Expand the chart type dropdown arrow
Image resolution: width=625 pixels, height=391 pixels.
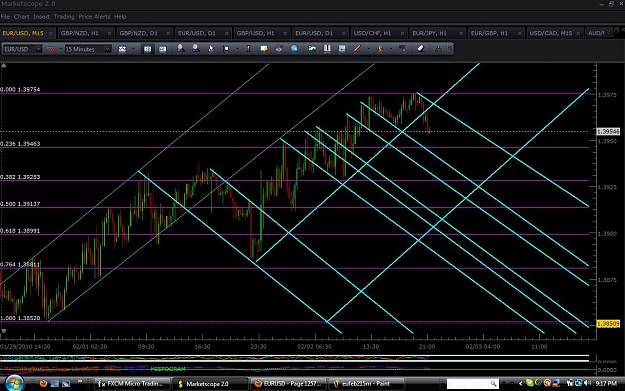coord(133,49)
